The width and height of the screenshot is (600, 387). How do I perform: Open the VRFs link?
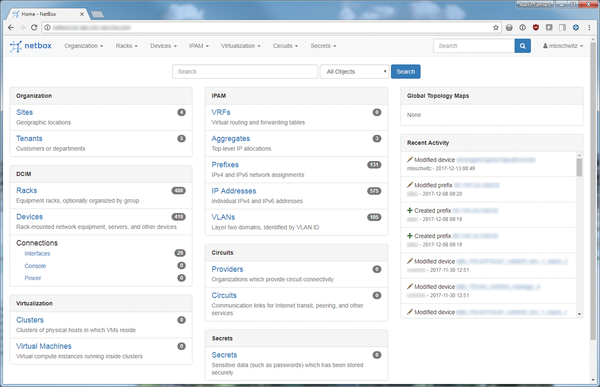click(x=221, y=112)
